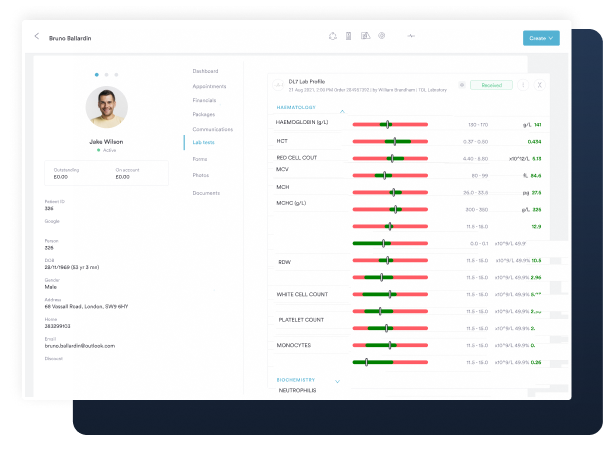The width and height of the screenshot is (603, 458).
Task: Go back using the arrow beside Bruno Ballardin
Action: [x=37, y=37]
